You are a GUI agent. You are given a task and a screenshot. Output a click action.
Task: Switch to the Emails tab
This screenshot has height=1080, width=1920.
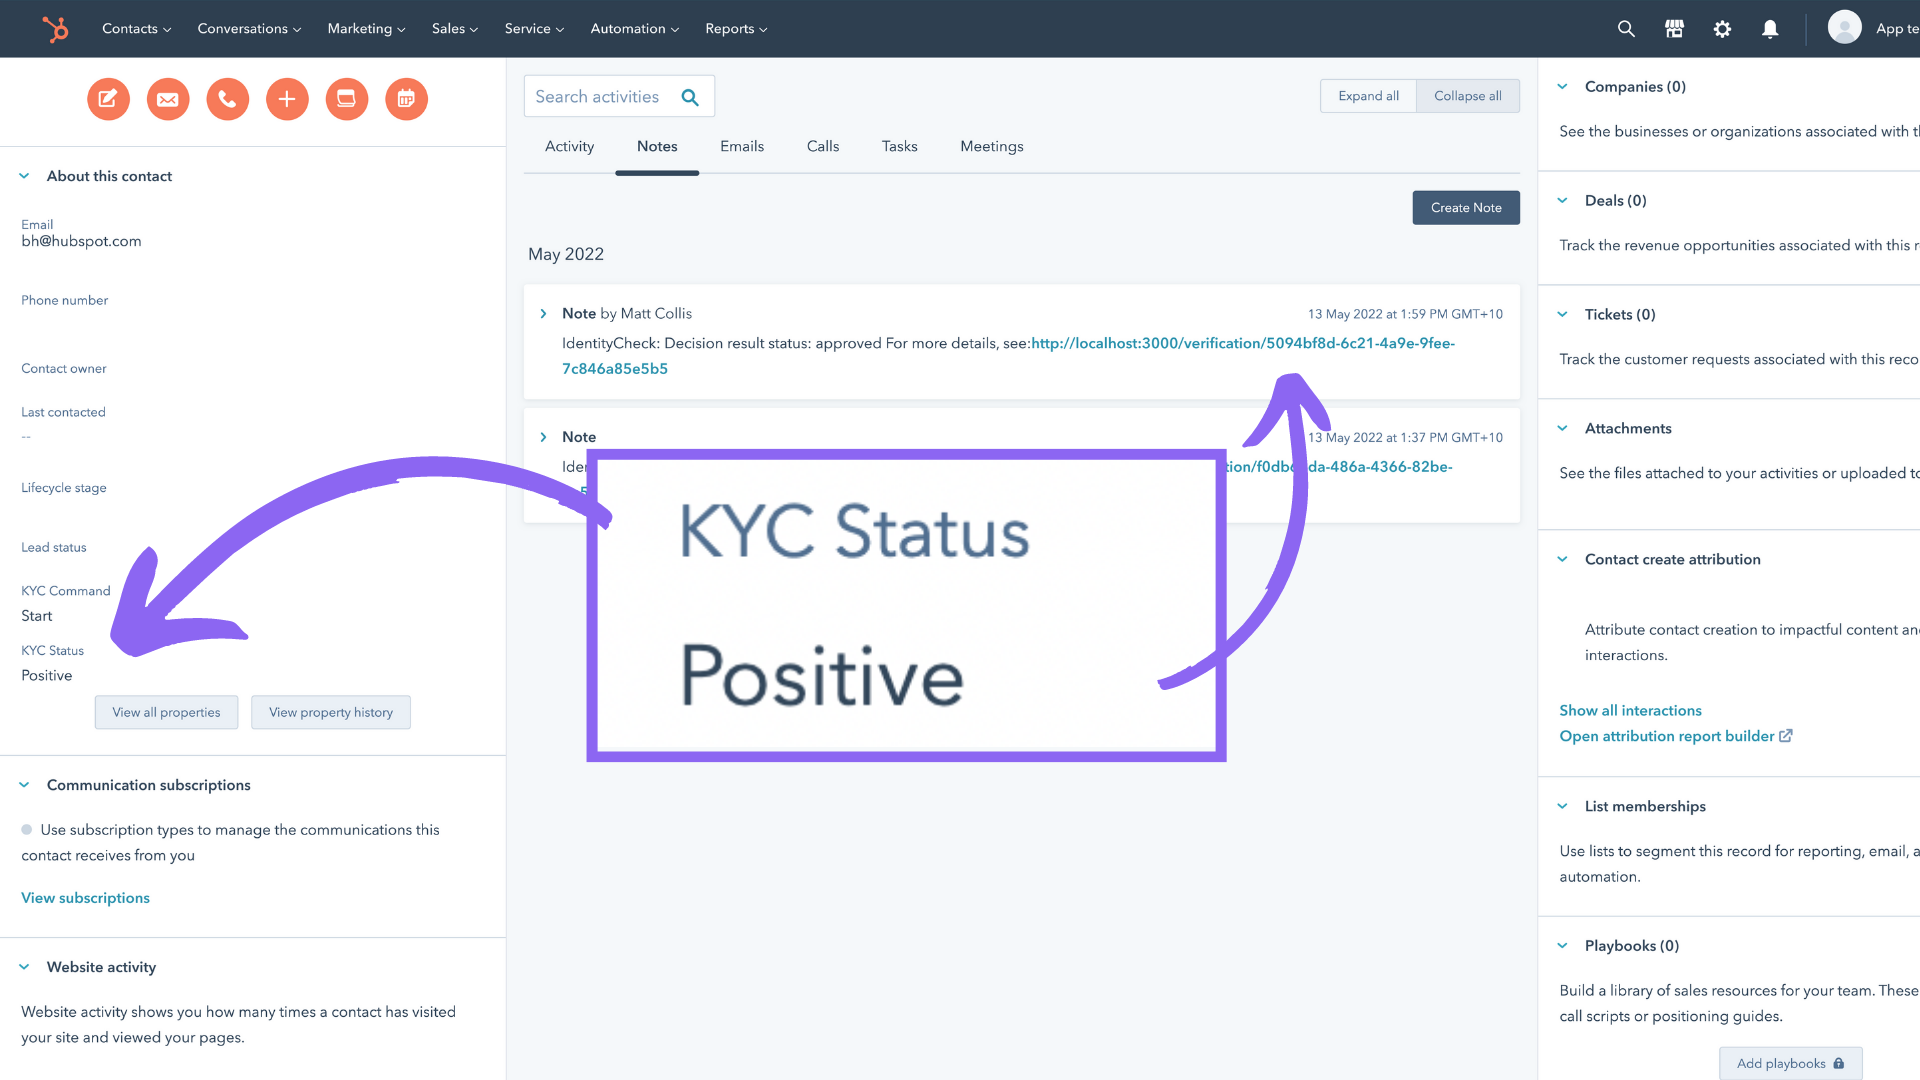741,146
